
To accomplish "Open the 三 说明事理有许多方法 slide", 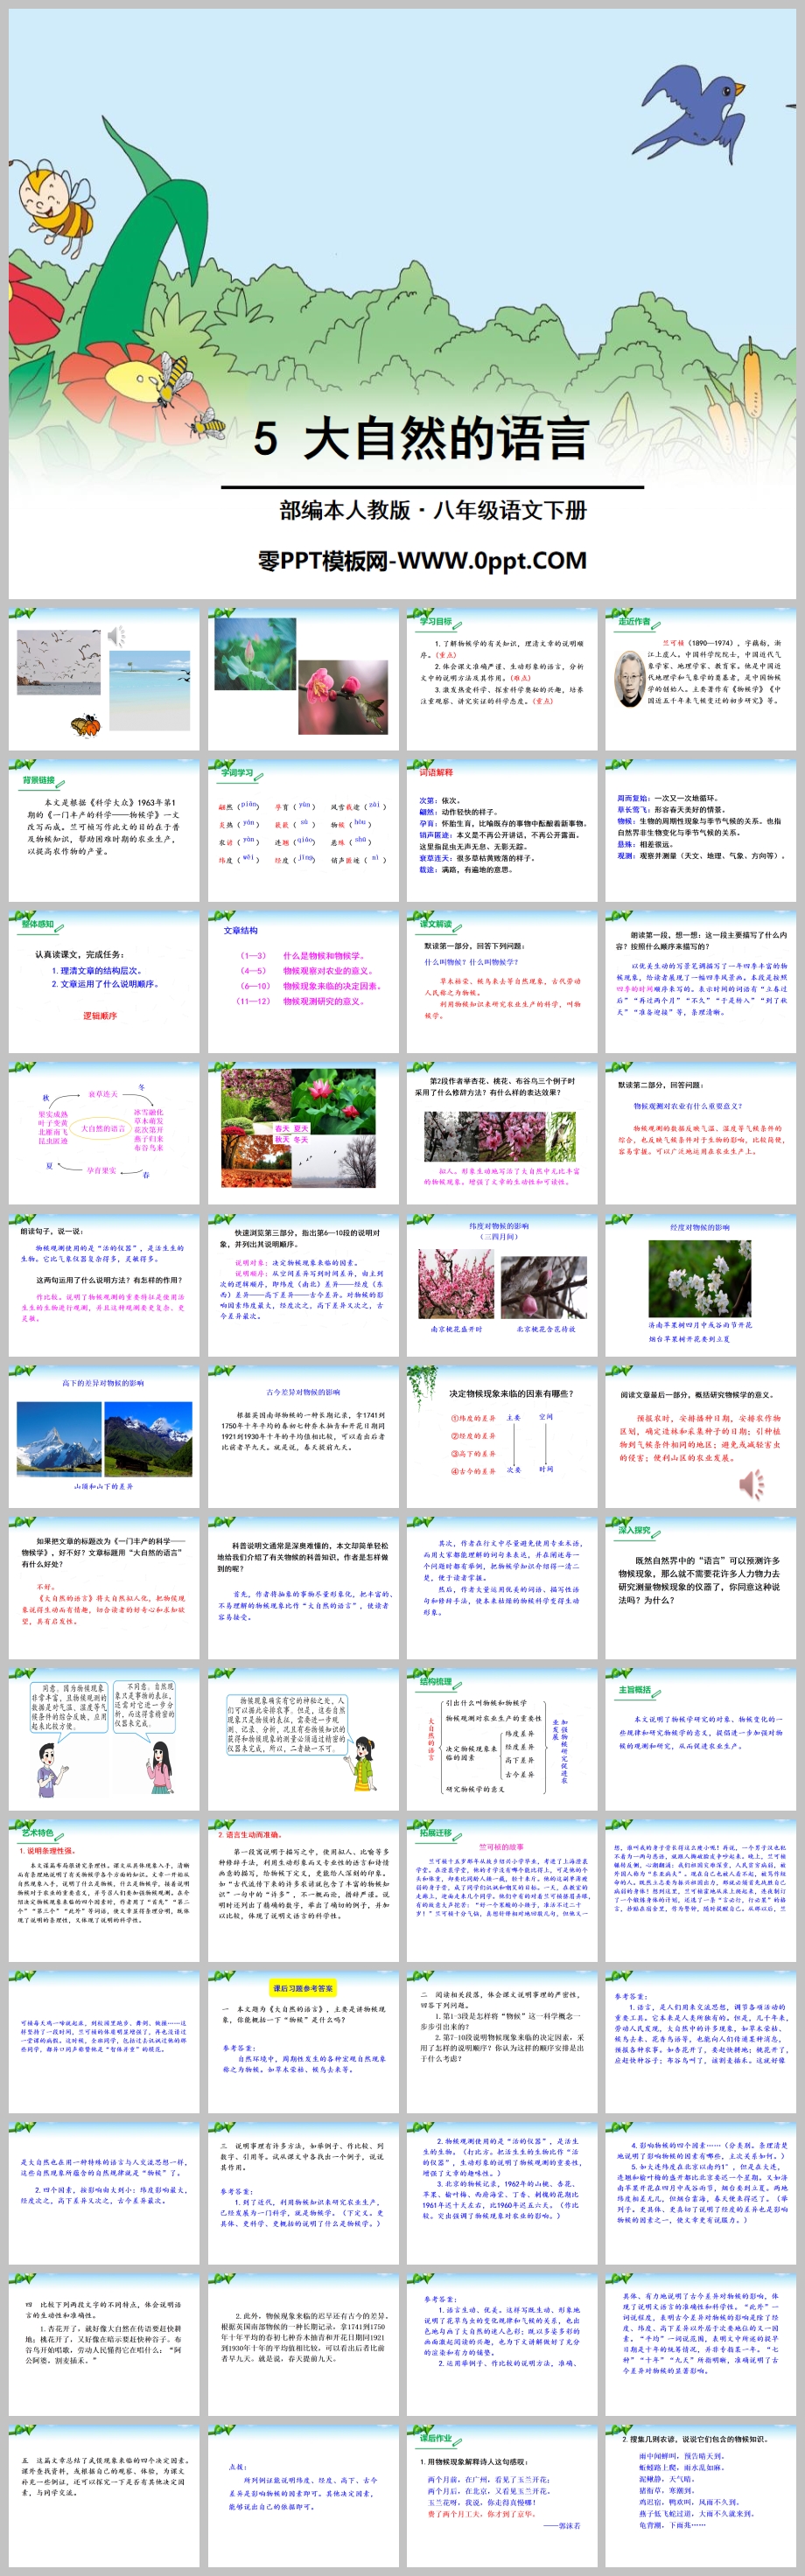I will 303,2193.
